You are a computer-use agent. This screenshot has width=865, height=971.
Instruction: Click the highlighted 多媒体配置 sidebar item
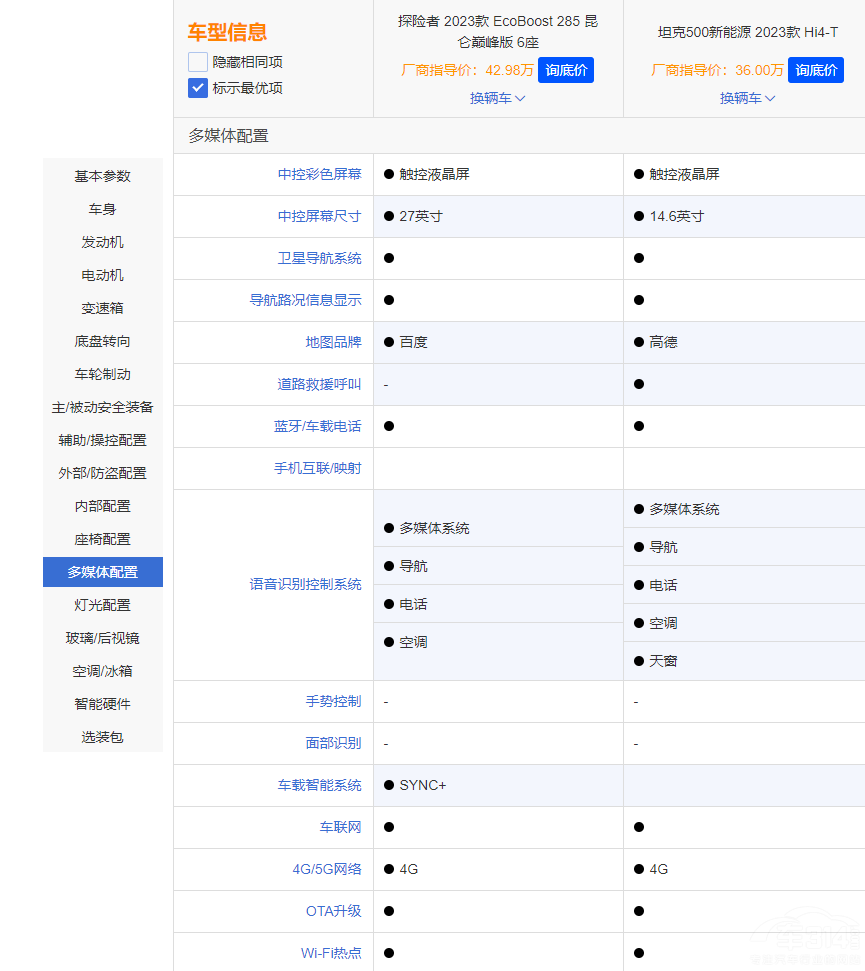tap(102, 572)
